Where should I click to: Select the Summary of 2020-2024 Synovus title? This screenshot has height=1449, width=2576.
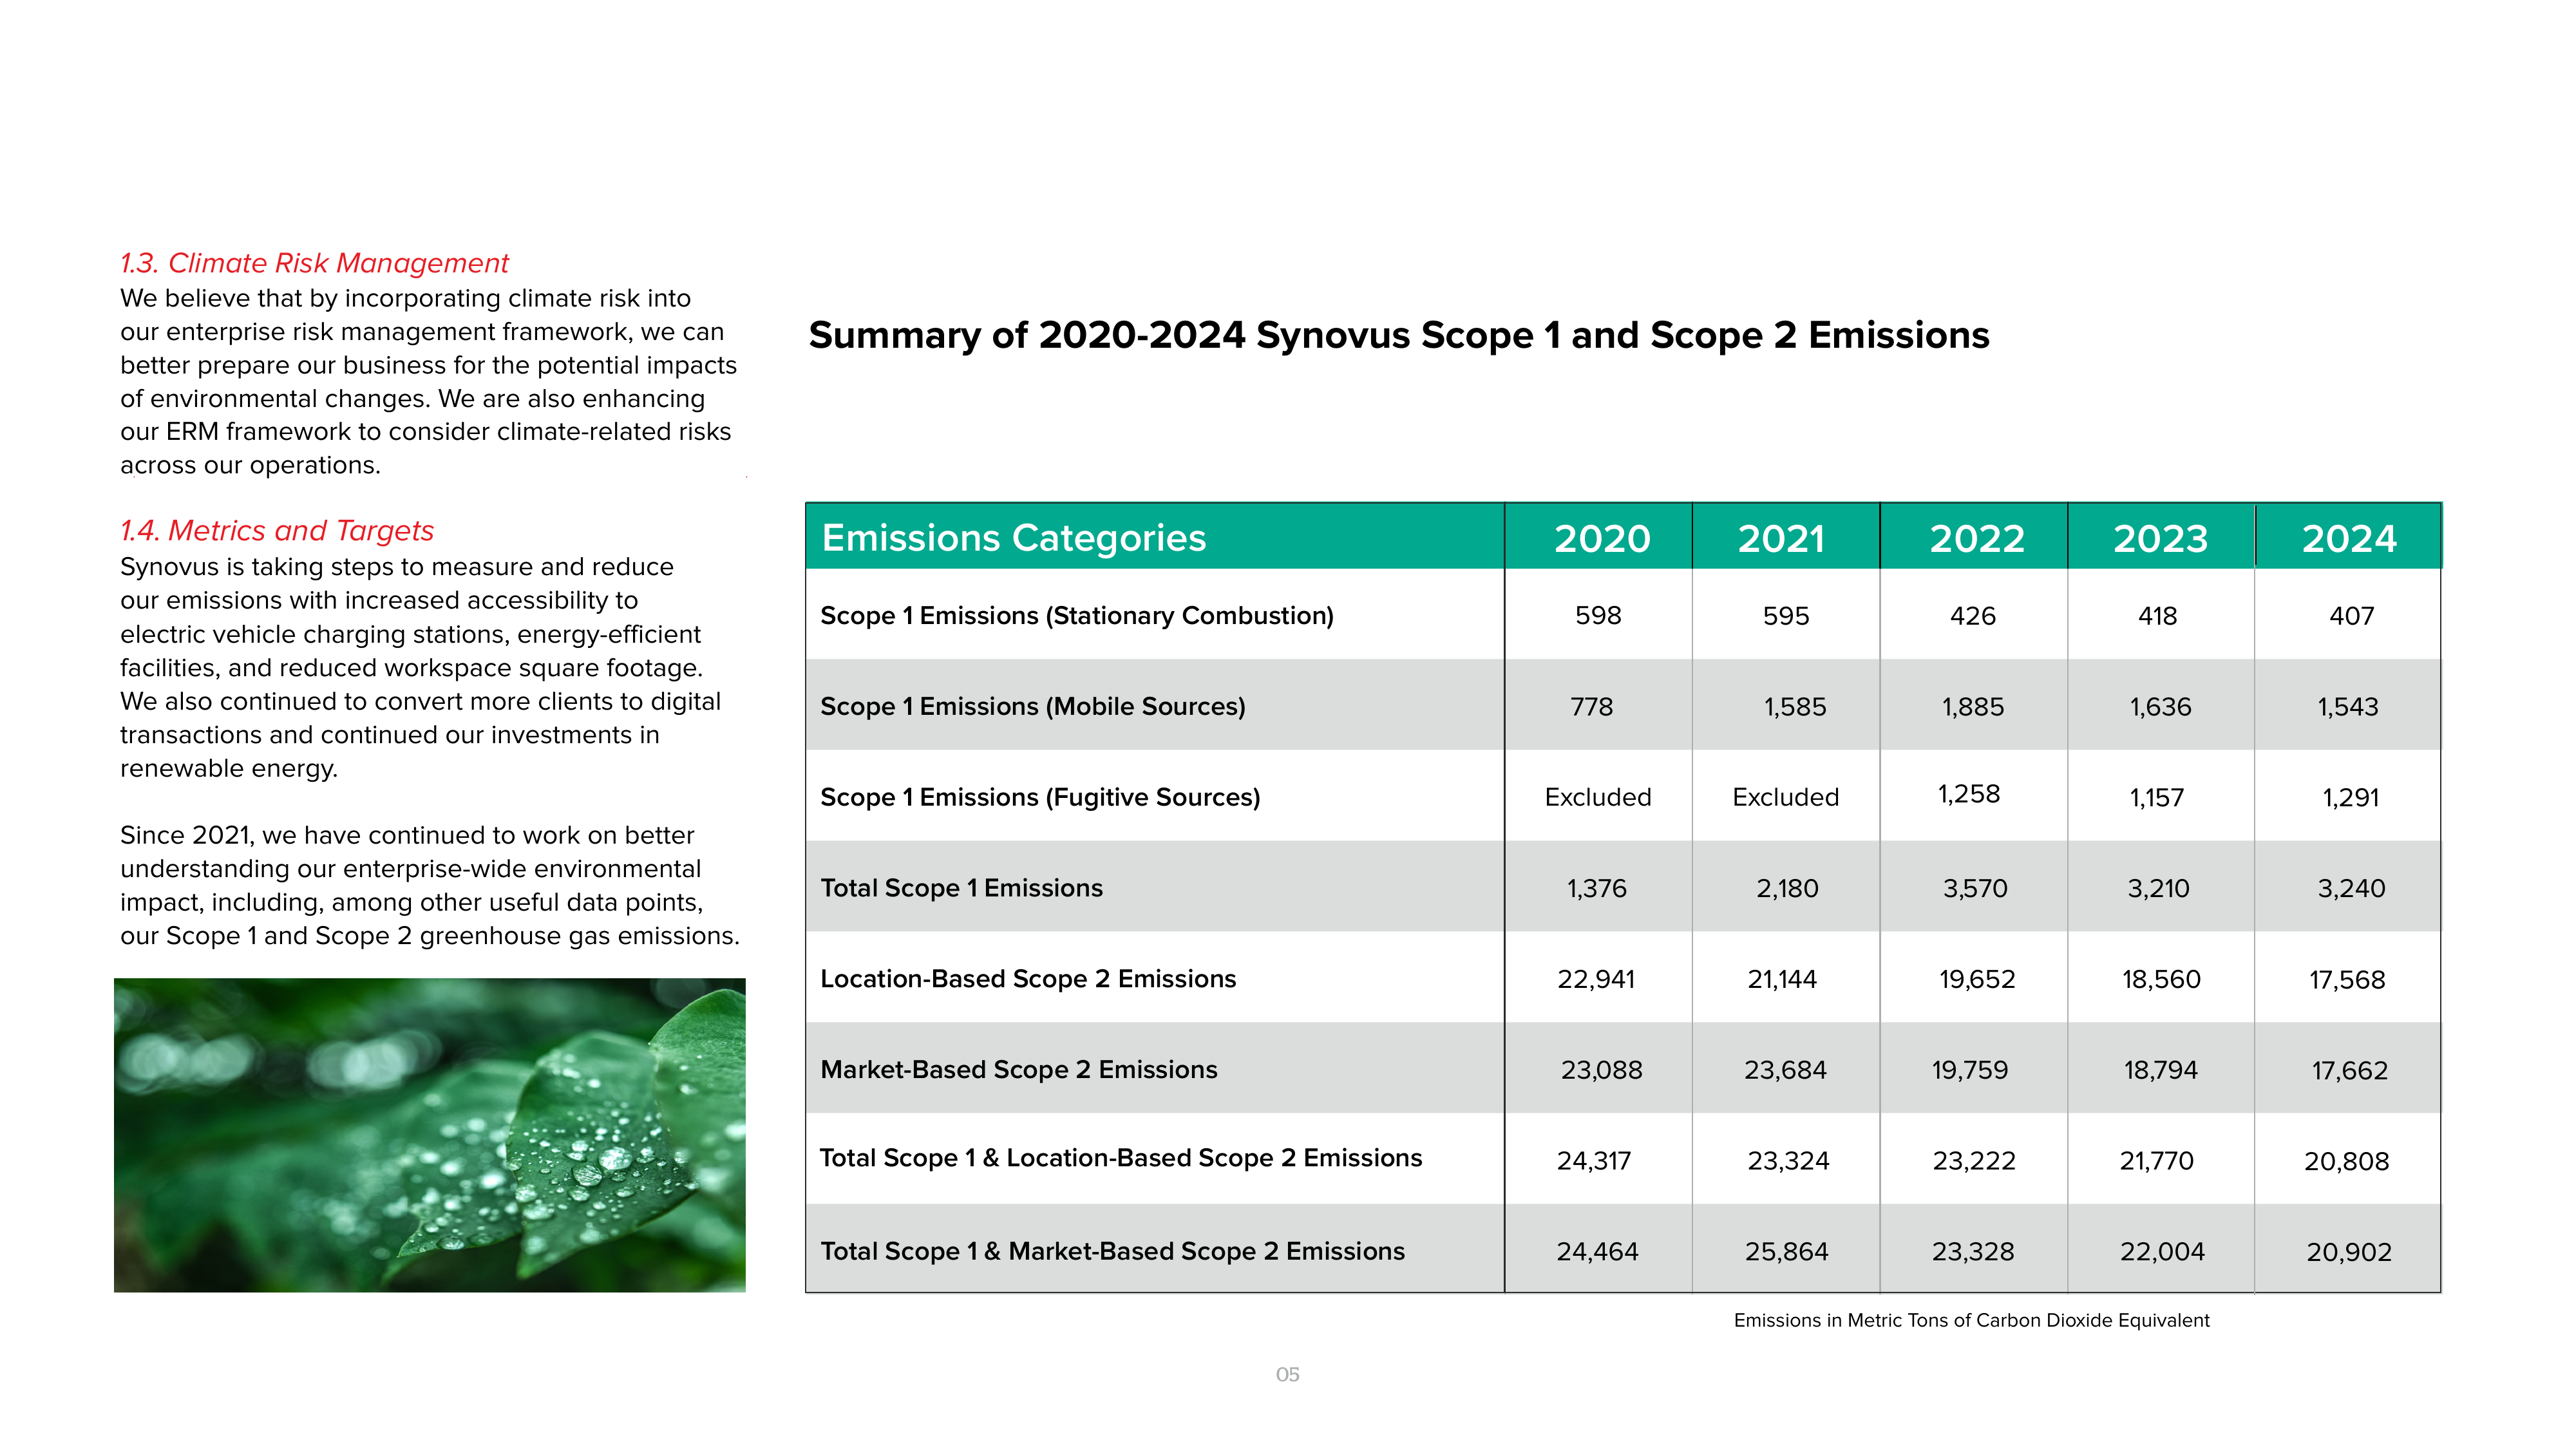click(1399, 335)
